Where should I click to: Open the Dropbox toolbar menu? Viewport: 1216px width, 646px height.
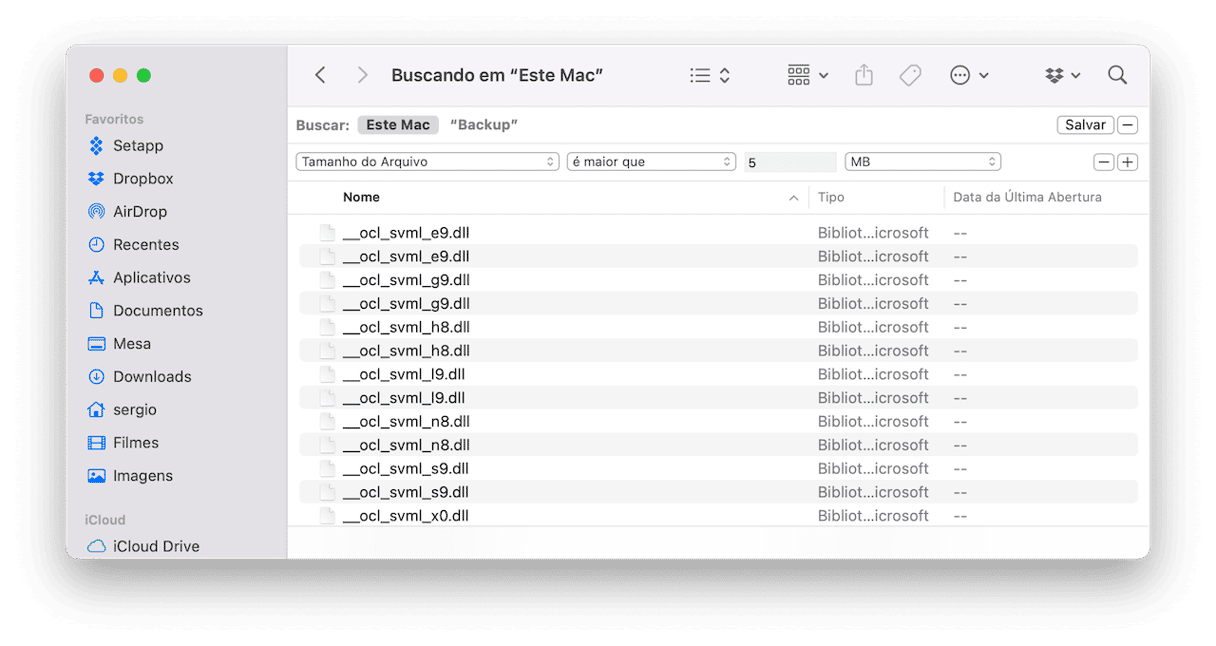click(1062, 76)
